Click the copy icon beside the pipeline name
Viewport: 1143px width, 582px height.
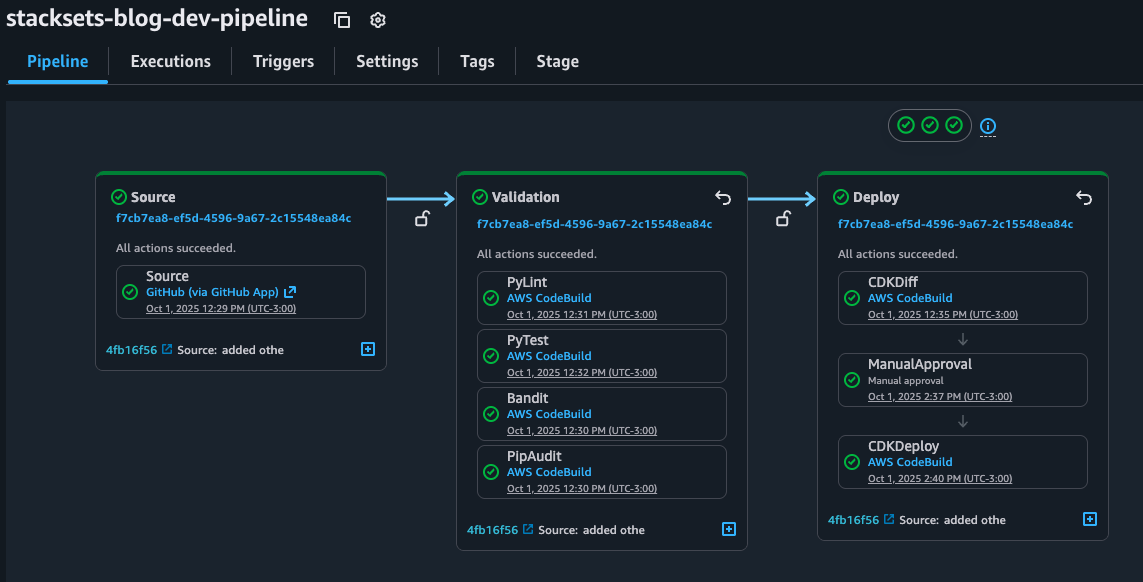[341, 19]
